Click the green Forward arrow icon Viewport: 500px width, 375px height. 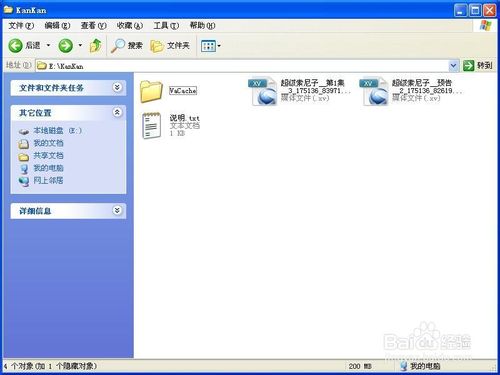tap(65, 45)
